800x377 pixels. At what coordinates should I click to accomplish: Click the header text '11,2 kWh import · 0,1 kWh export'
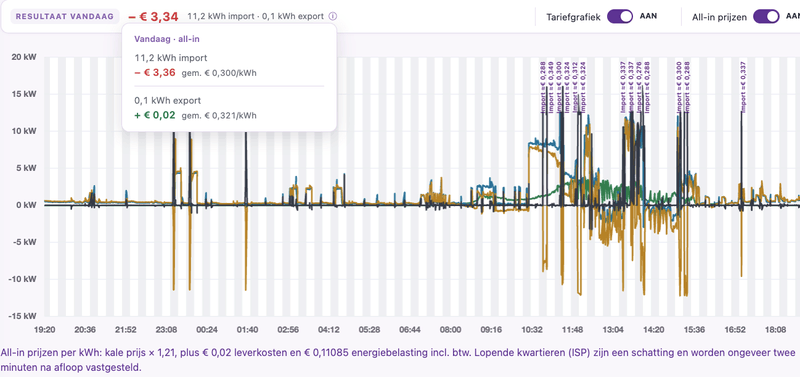tap(256, 16)
